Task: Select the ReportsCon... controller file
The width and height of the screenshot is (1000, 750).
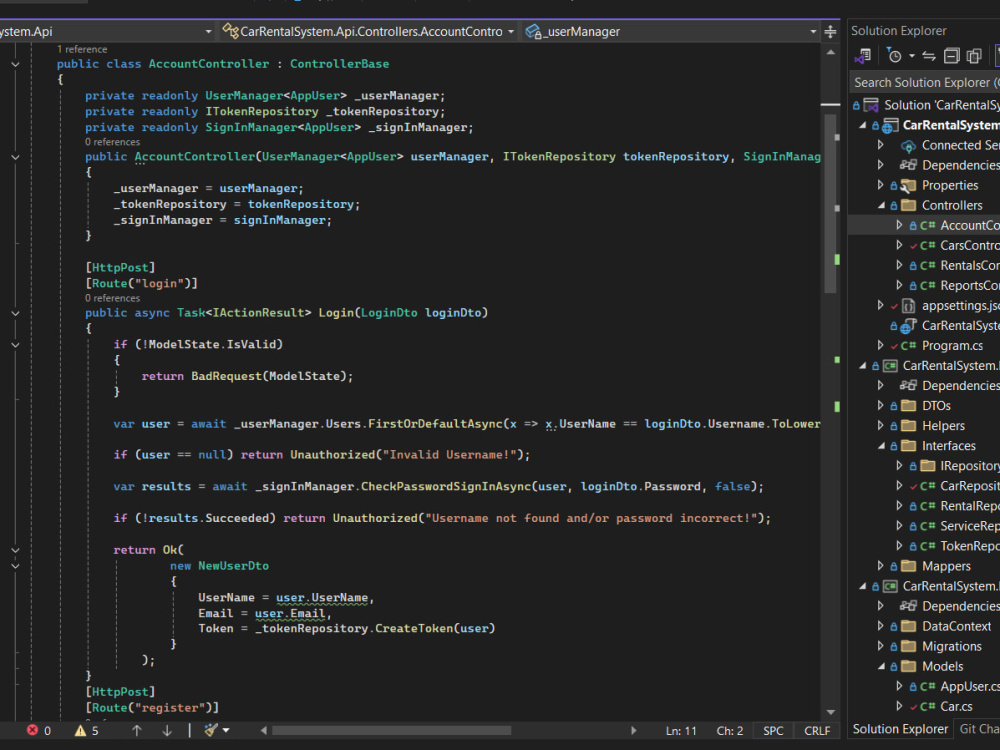Action: (969, 286)
